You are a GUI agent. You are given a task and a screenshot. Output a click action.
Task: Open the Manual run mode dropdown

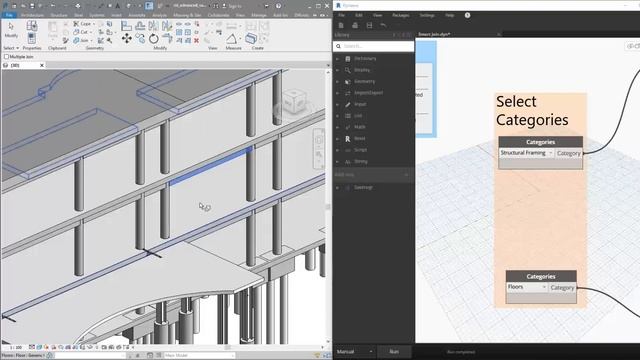click(x=354, y=351)
